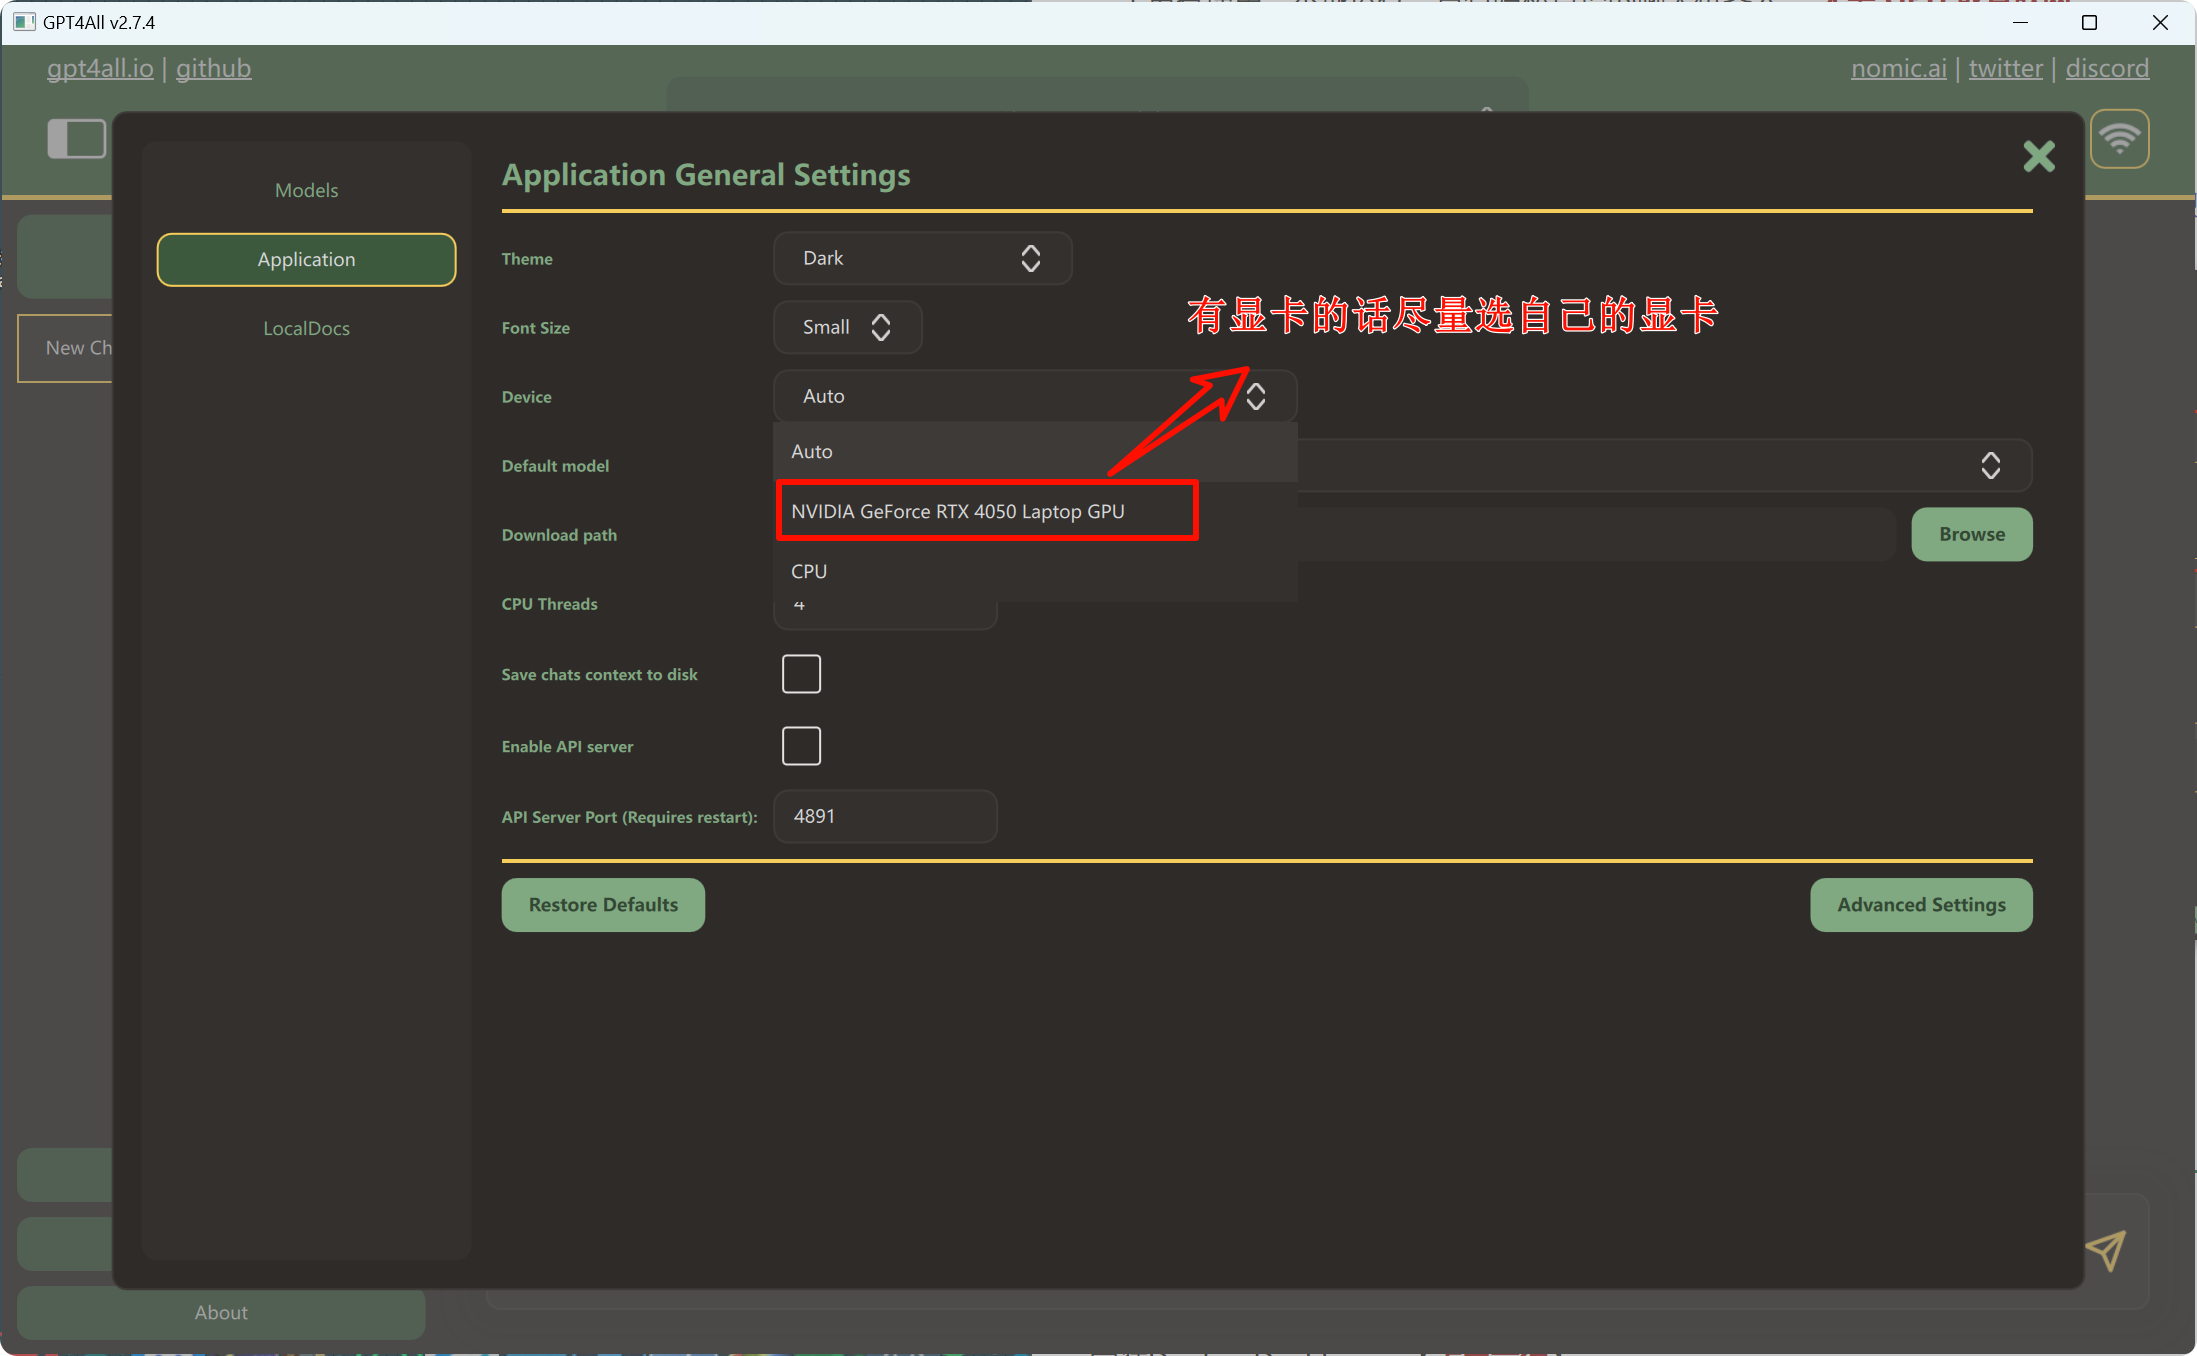Open the gpt4all.io link
The image size is (2197, 1356).
pos(100,68)
